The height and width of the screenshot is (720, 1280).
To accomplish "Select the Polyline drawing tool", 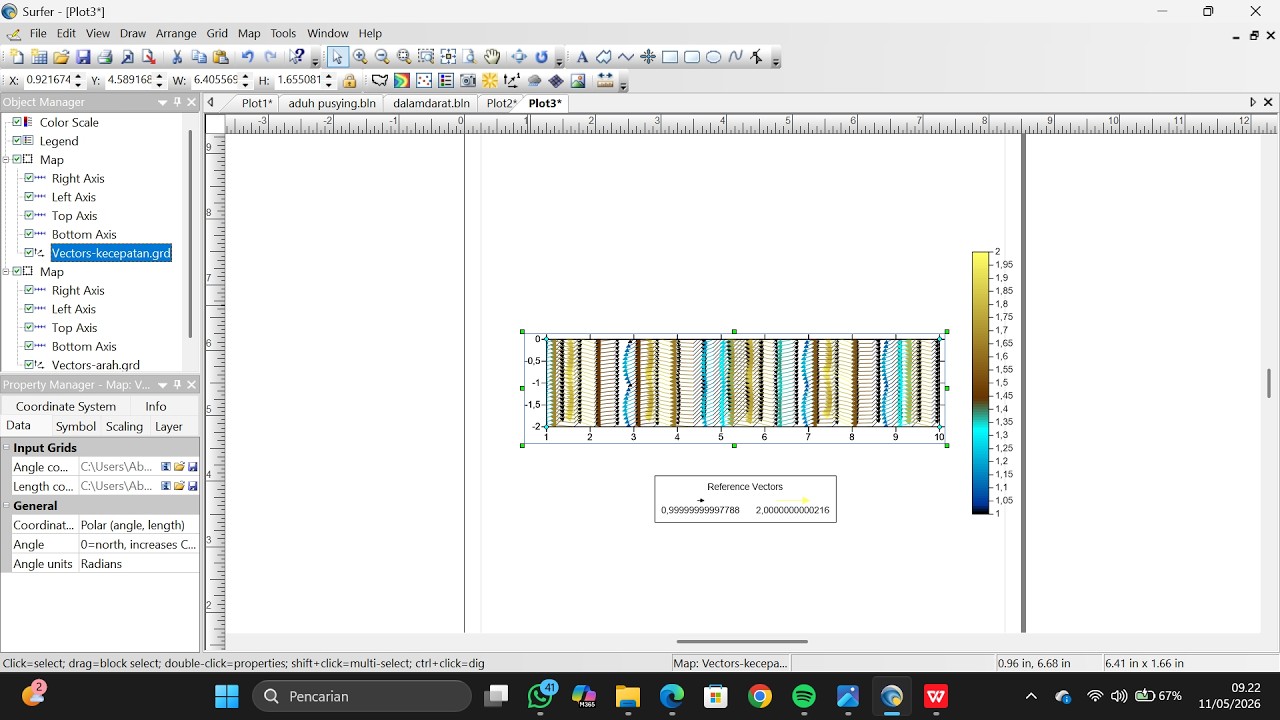I will click(626, 57).
